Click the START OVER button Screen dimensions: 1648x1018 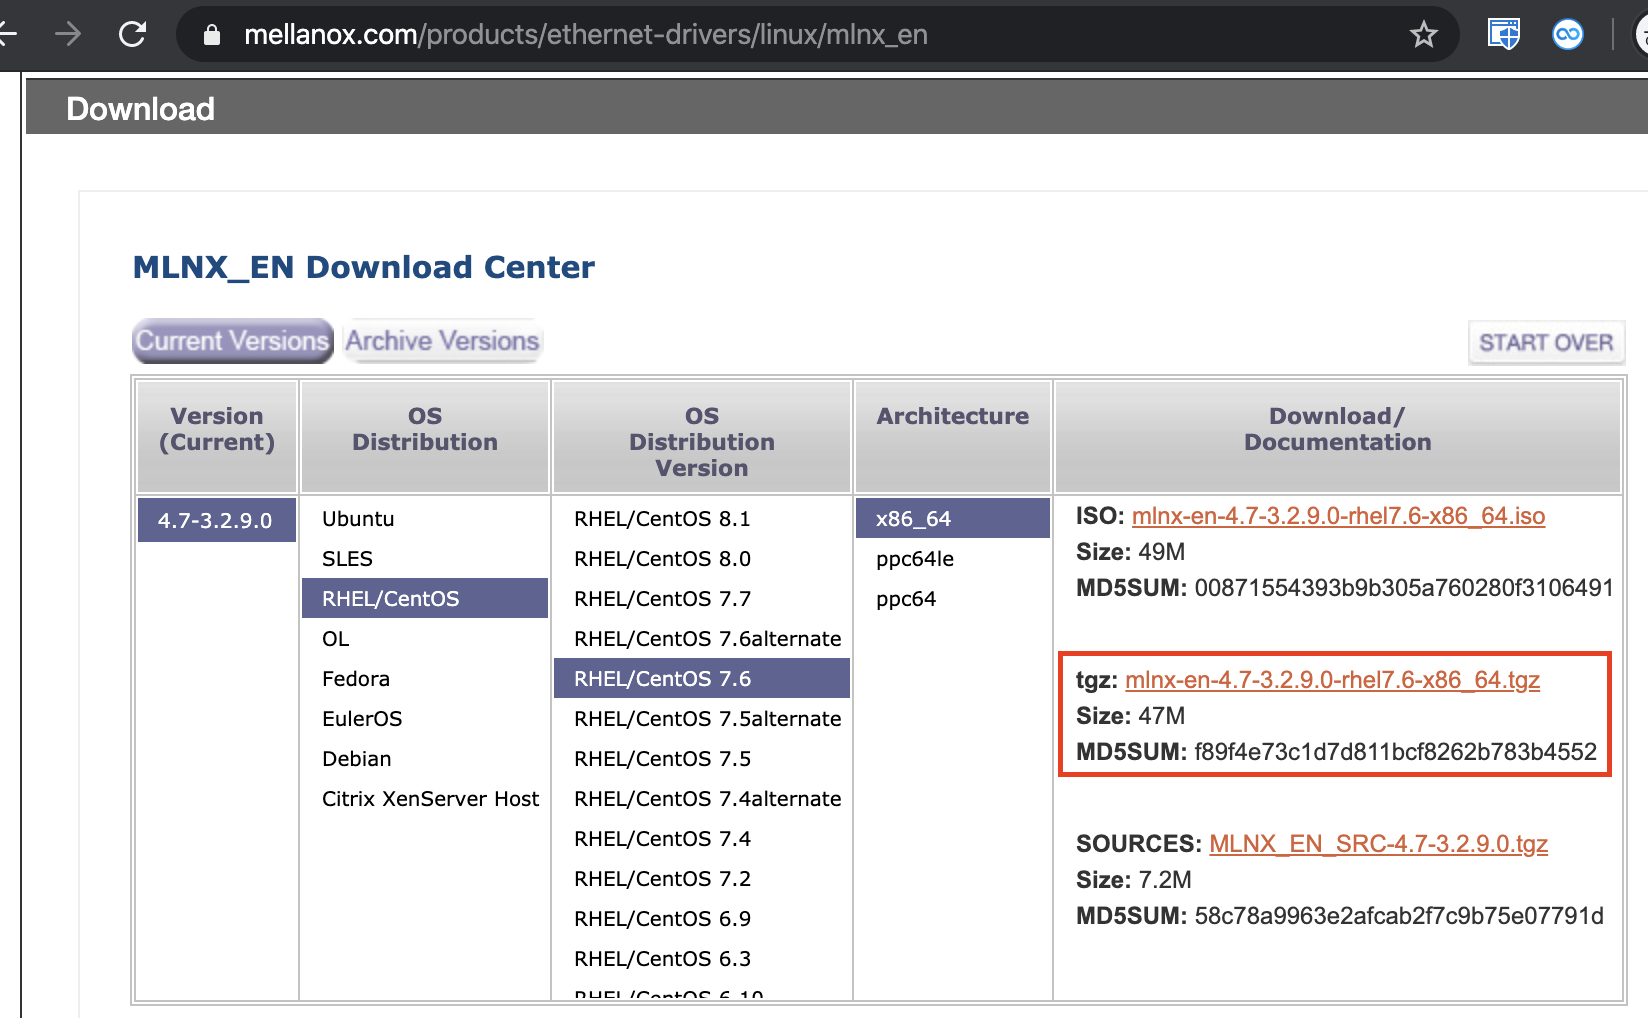(x=1546, y=343)
